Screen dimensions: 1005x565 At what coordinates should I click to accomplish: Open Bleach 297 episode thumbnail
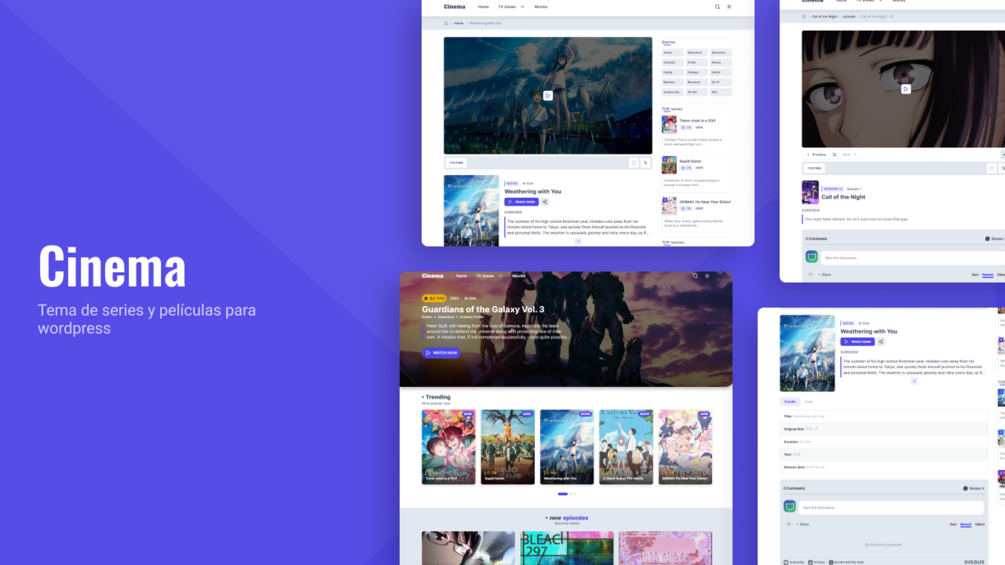[x=567, y=548]
